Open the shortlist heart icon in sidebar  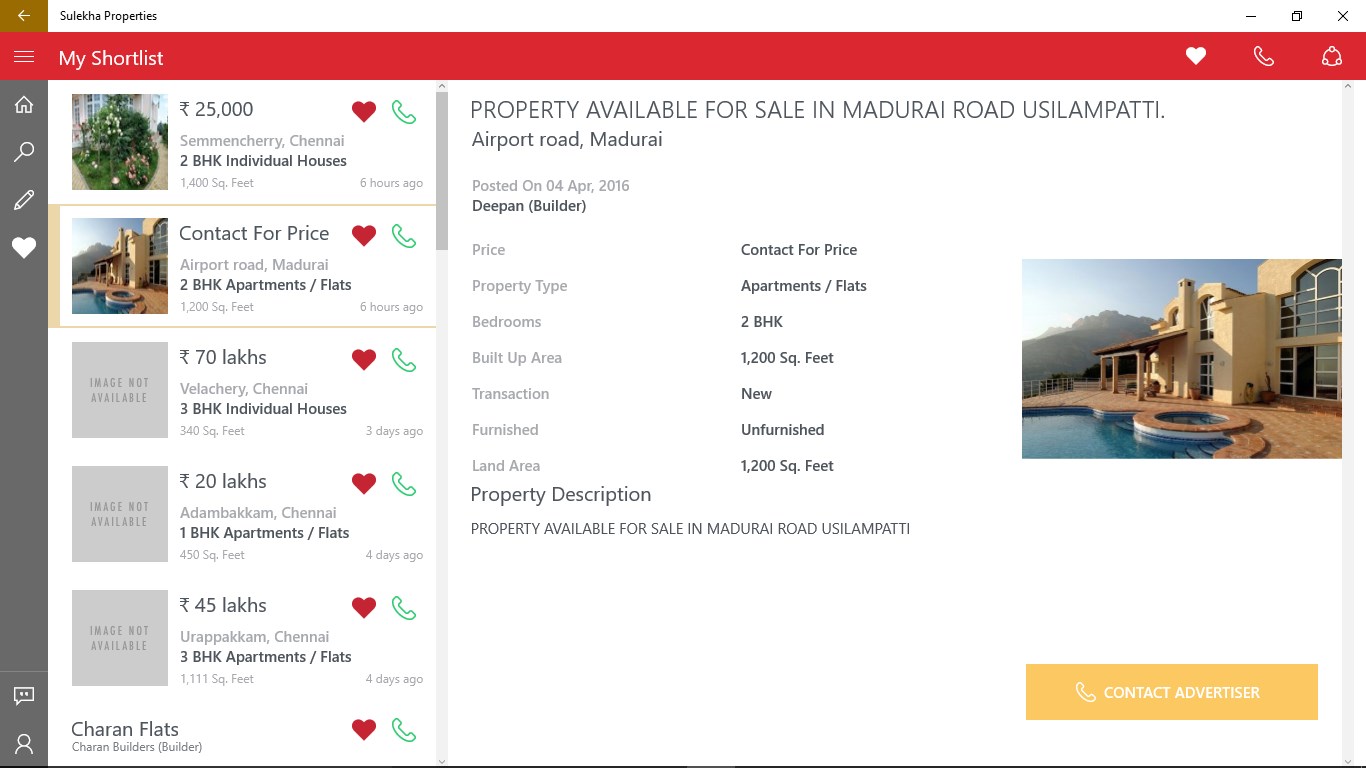[24, 247]
